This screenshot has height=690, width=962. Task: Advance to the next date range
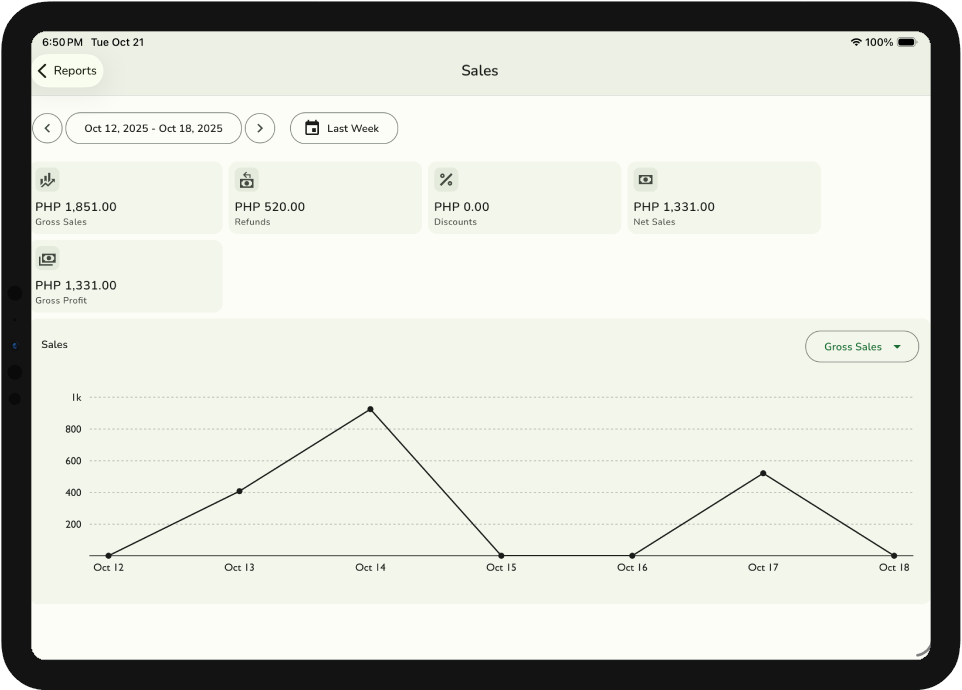(x=260, y=128)
